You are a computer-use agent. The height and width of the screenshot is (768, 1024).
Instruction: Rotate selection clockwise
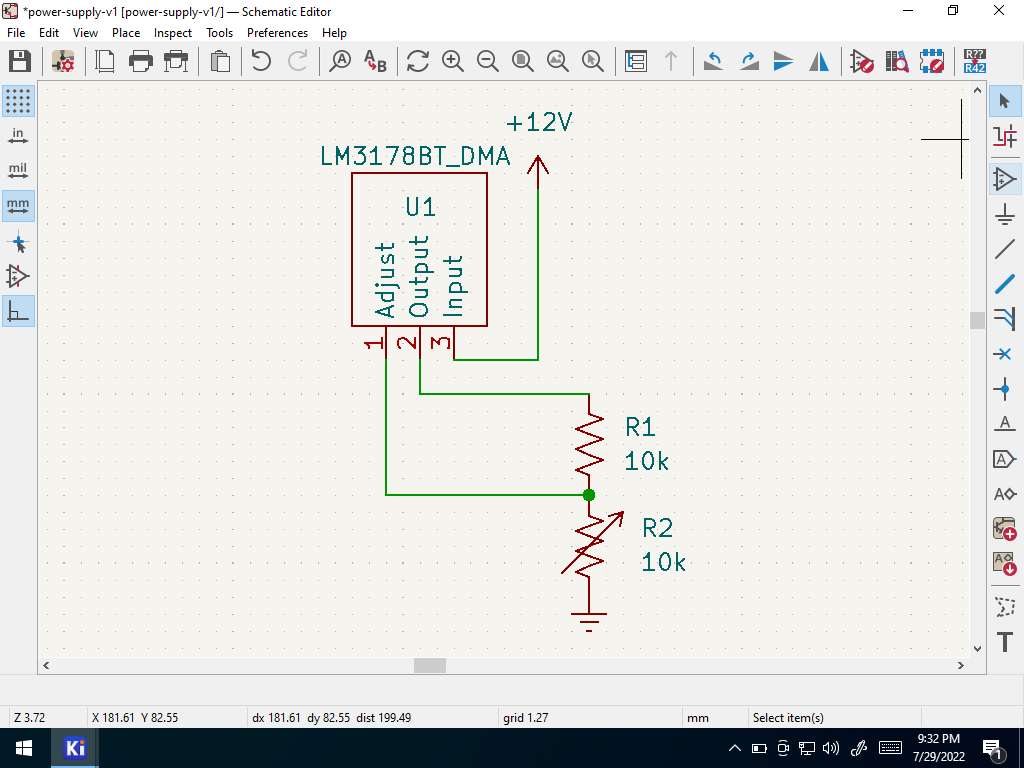749,61
